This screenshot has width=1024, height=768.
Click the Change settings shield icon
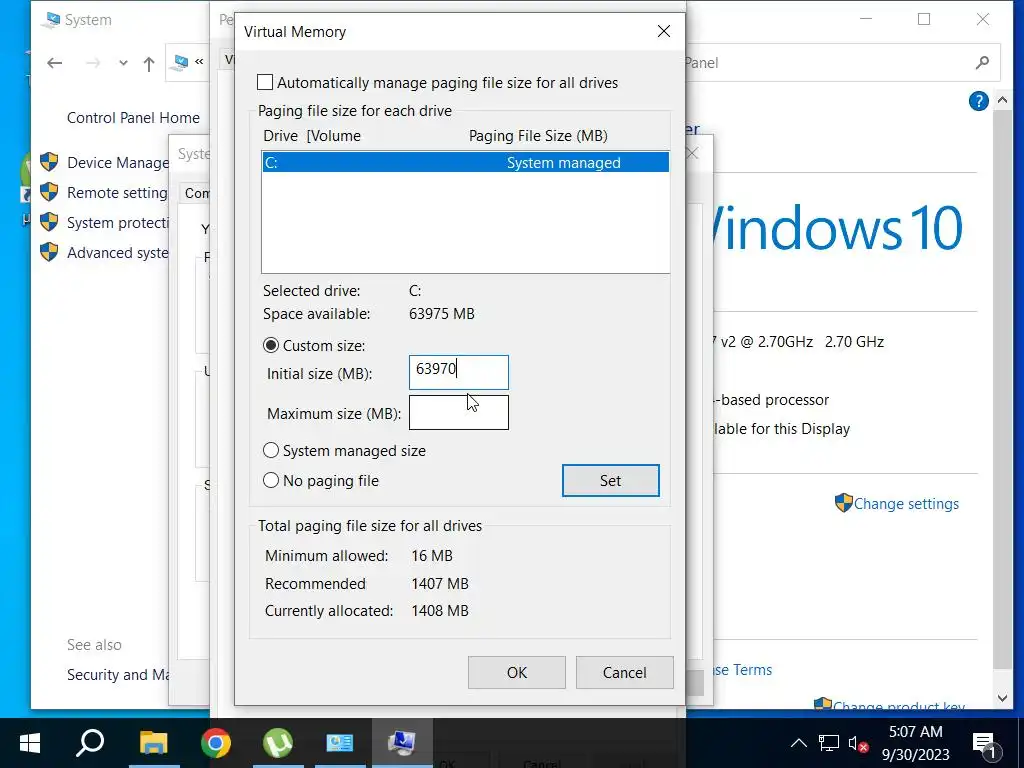844,503
